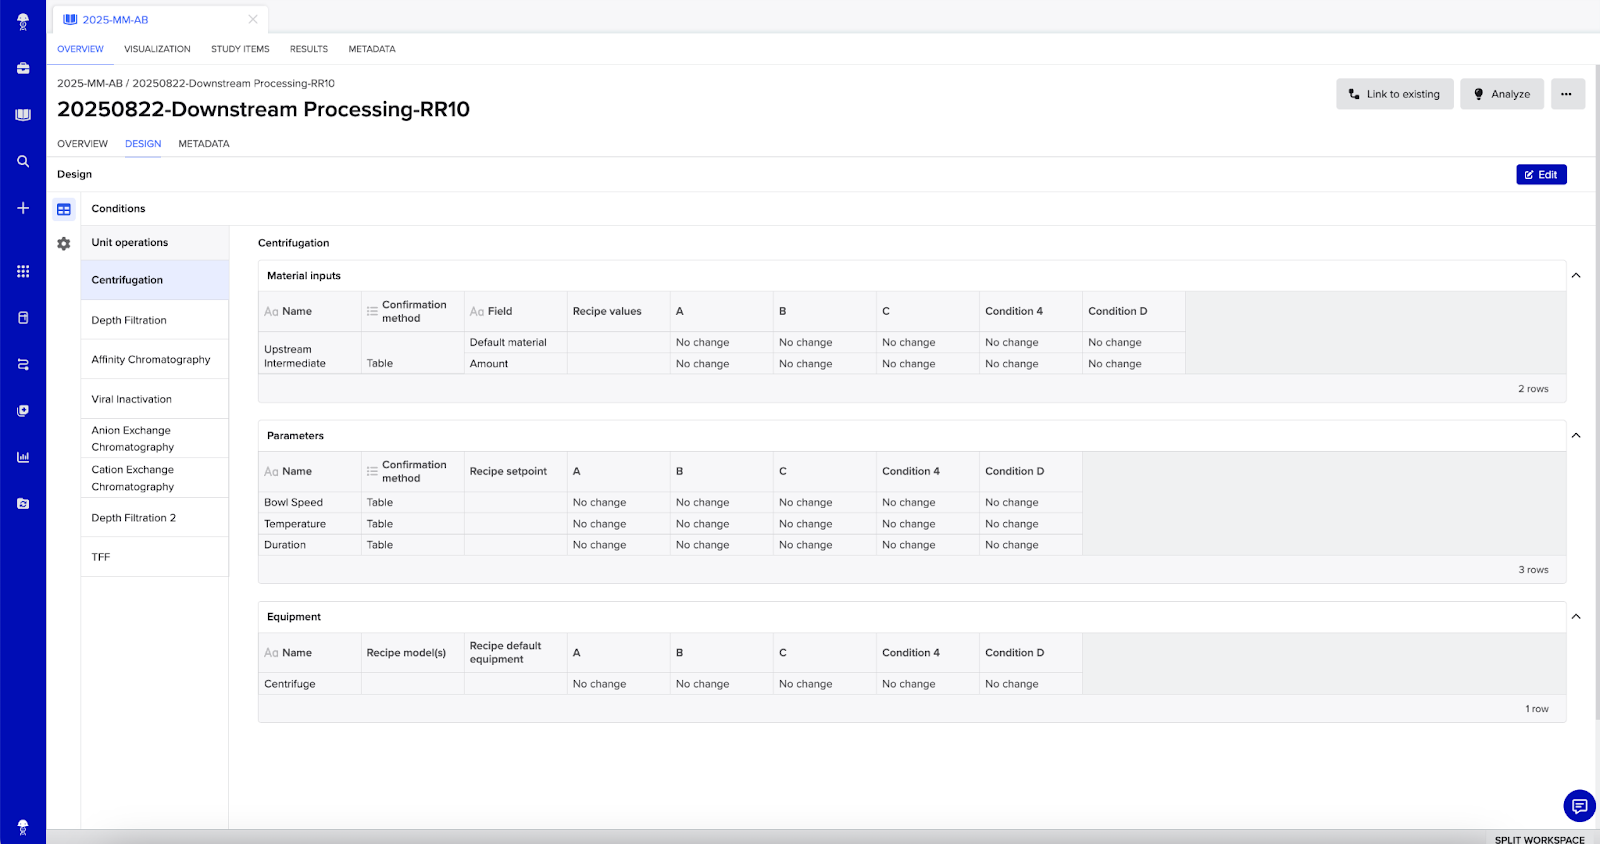Screen dimensions: 1600x844
Task: Open the notebook book icon in sidebar
Action: click(23, 115)
